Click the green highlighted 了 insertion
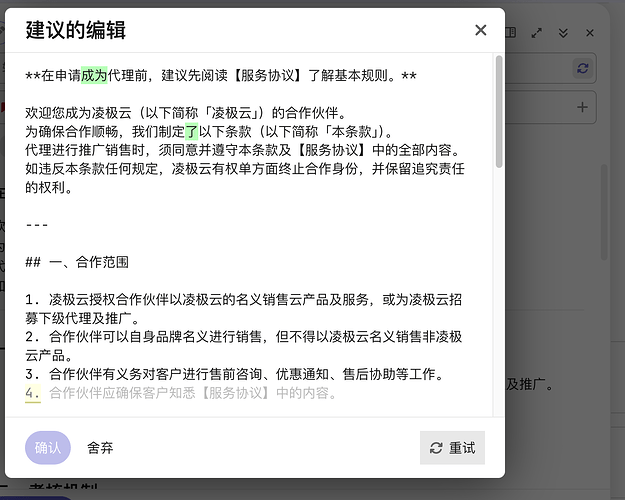Viewport: 625px width, 500px height. pos(192,131)
